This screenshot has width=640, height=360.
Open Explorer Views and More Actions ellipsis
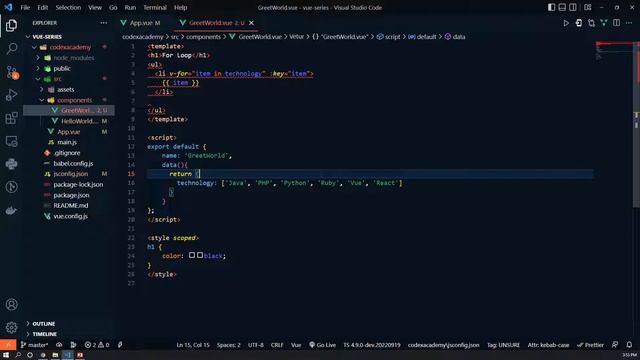tap(104, 23)
